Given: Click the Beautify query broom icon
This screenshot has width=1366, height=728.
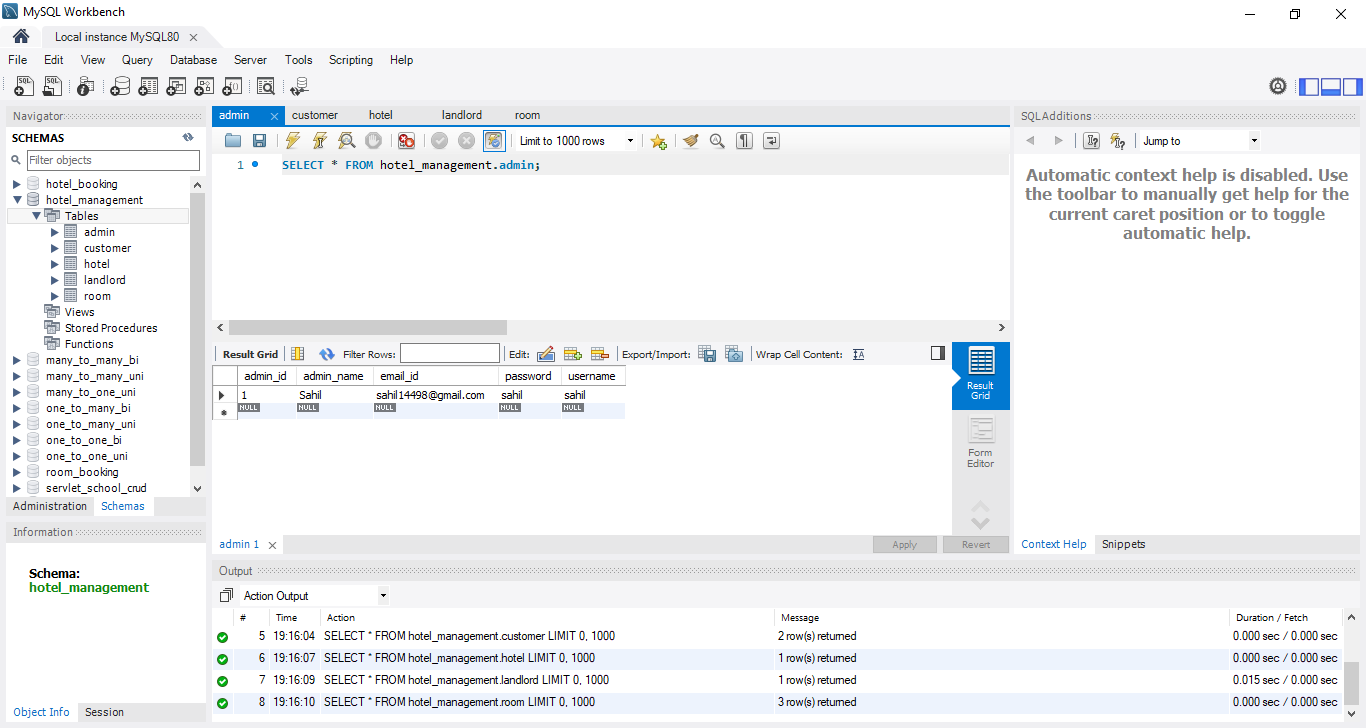Looking at the screenshot, I should pyautogui.click(x=690, y=141).
